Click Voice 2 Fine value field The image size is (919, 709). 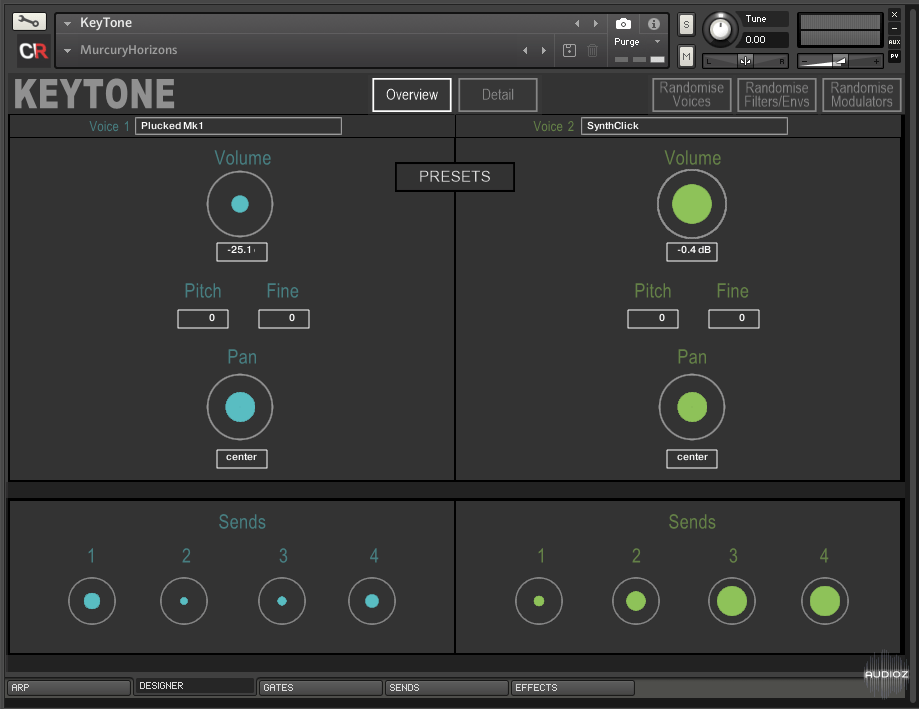(x=734, y=319)
